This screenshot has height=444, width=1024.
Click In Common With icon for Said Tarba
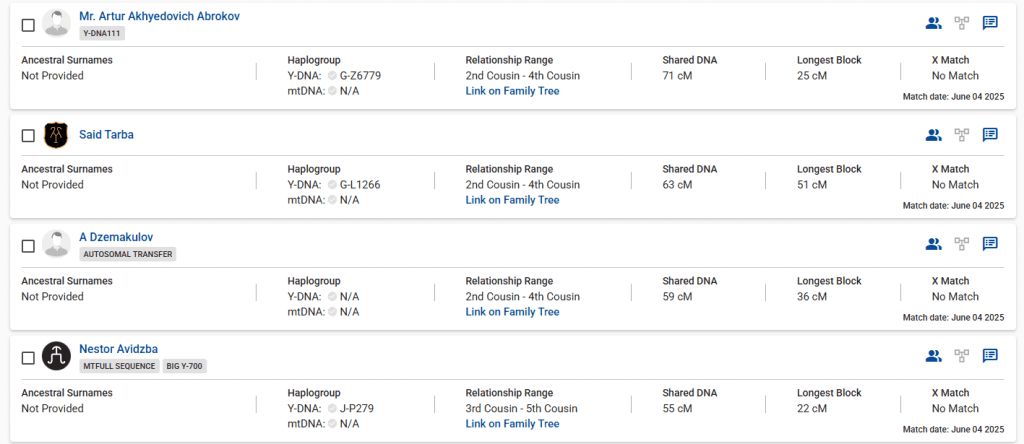click(934, 135)
